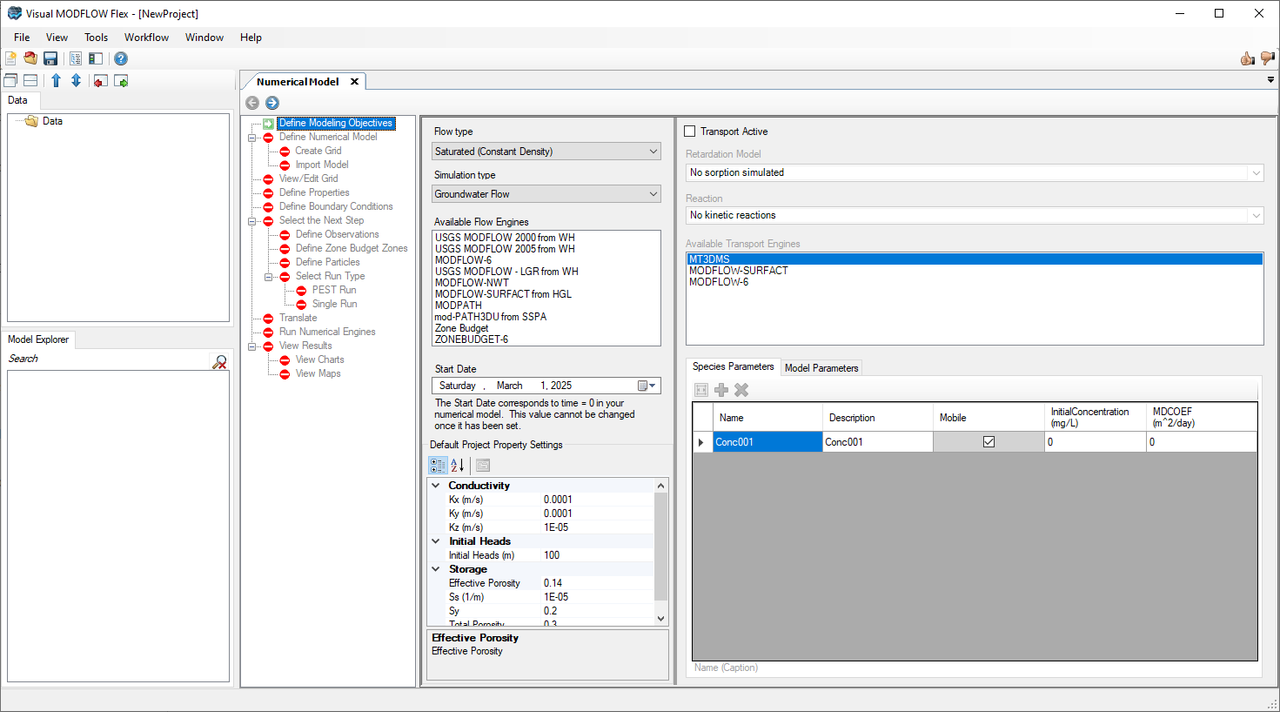Click the grey back navigation arrow
Image resolution: width=1280 pixels, height=712 pixels.
pos(252,103)
